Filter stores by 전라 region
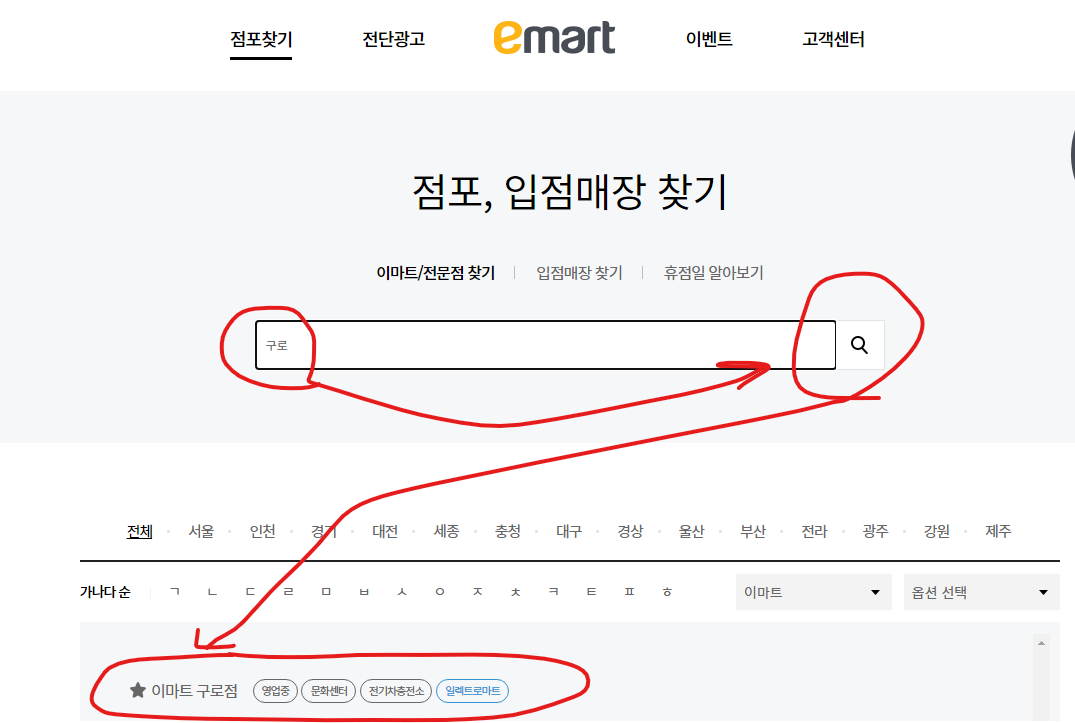1075x723 pixels. point(814,531)
